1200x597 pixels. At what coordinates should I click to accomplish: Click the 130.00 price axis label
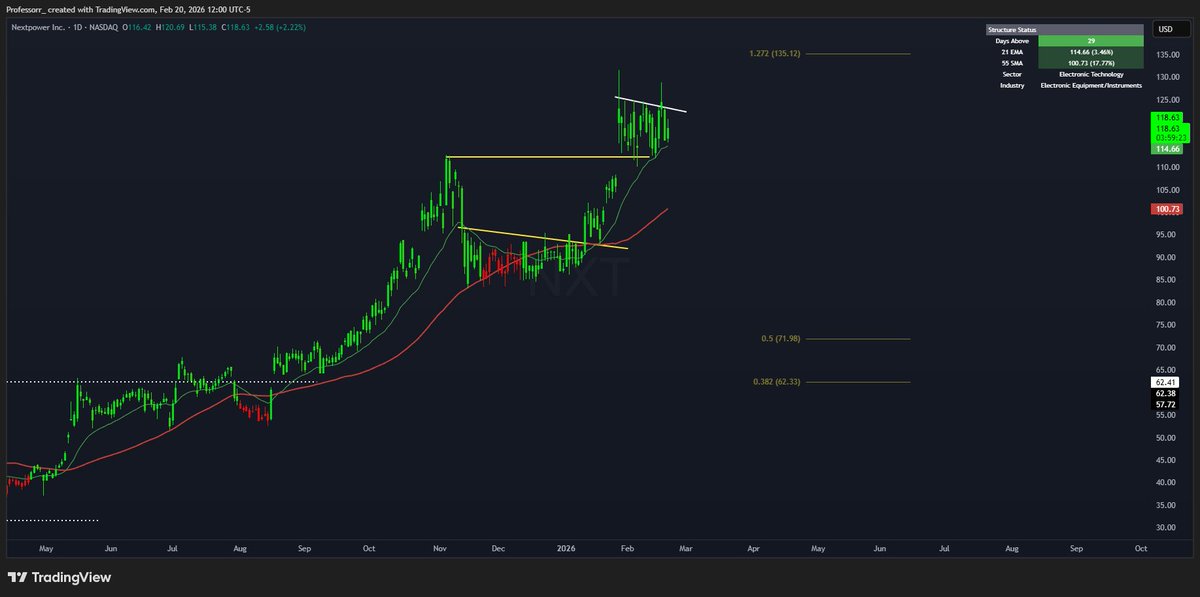(x=1167, y=77)
